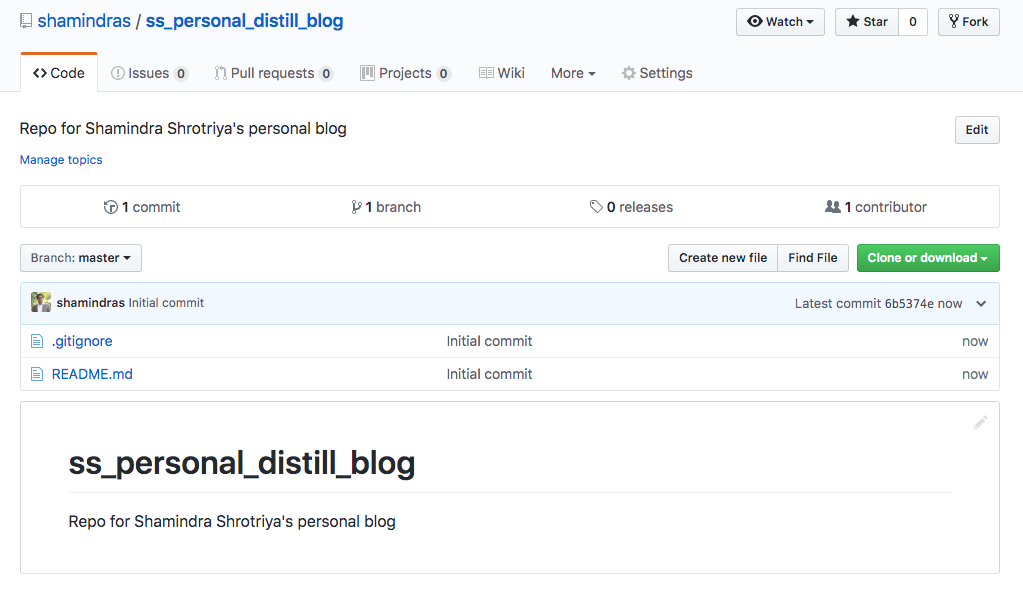Star this repository
This screenshot has height=600, width=1023.
click(867, 22)
